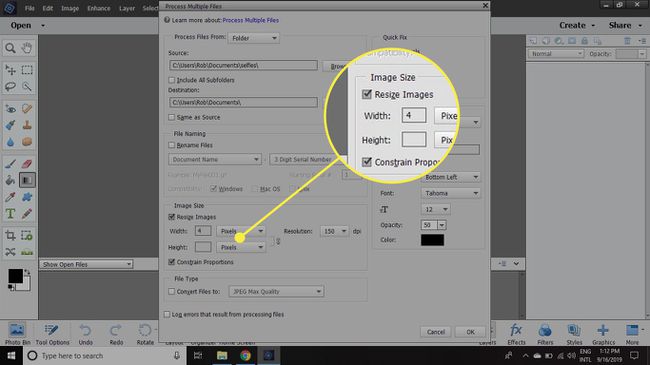Select the Smart Brush tool
Viewport: 650px width, 365px height.
click(x=10, y=125)
